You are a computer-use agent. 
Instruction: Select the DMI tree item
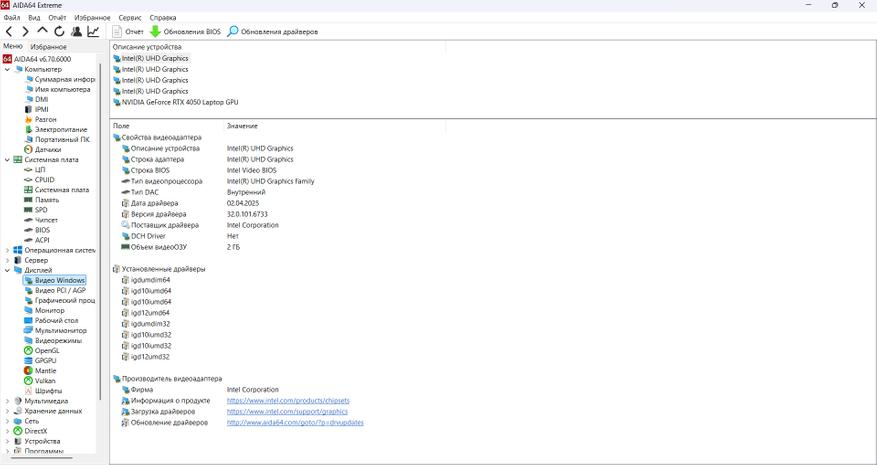click(x=36, y=100)
